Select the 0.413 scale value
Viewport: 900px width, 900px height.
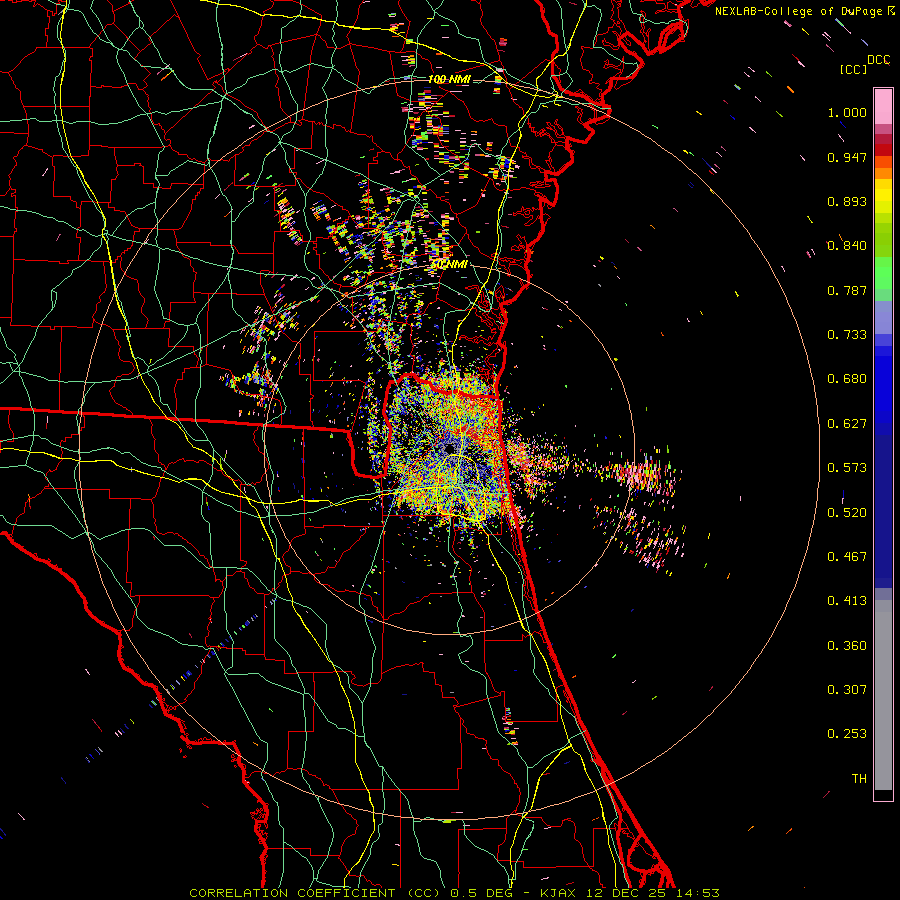pos(847,601)
